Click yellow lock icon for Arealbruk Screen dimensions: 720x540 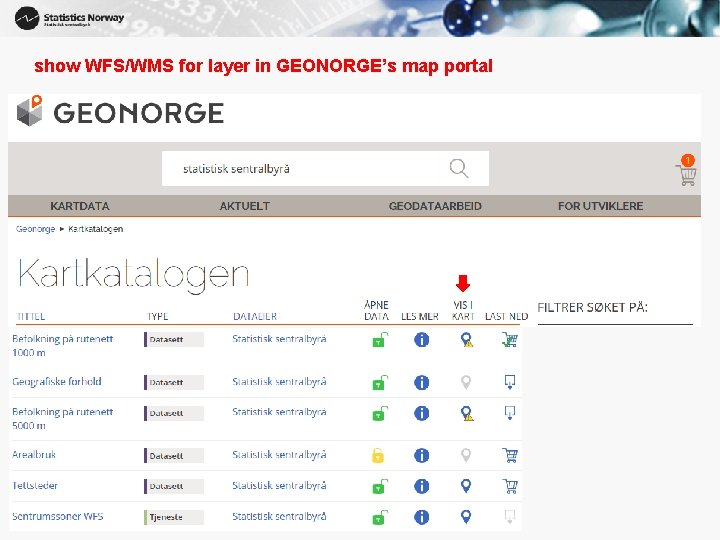[377, 456]
